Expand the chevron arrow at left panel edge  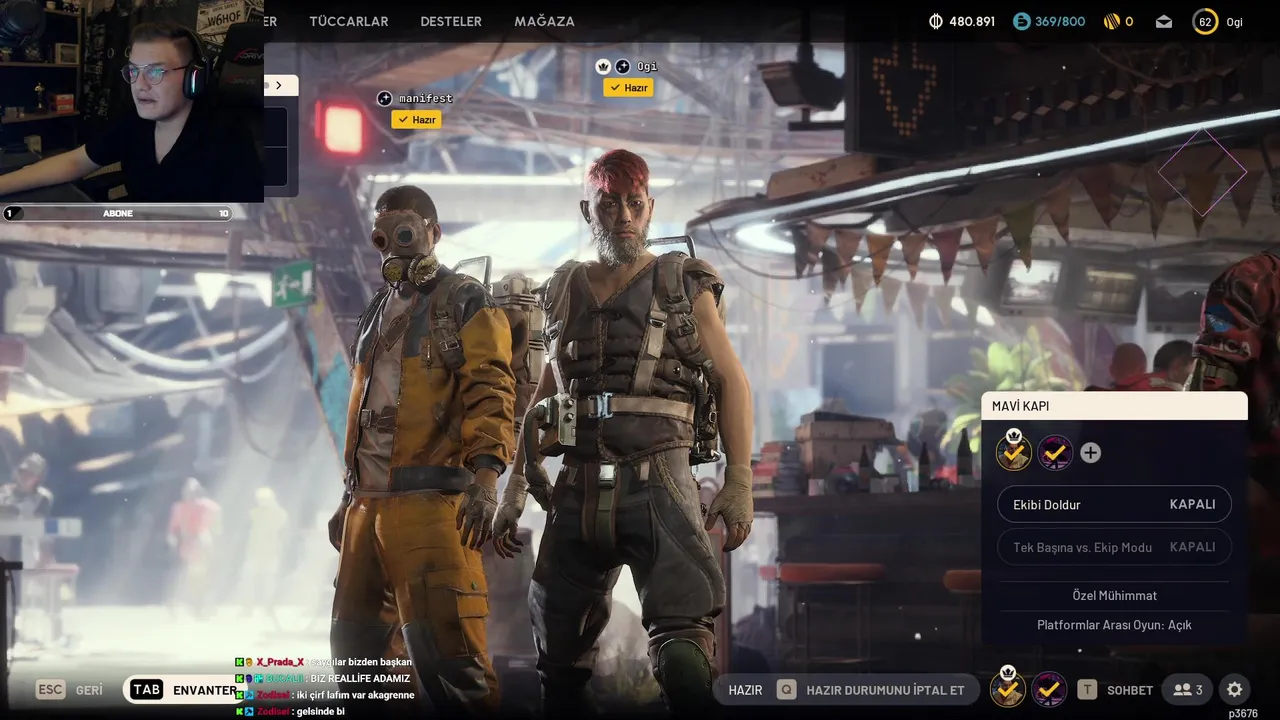point(279,86)
